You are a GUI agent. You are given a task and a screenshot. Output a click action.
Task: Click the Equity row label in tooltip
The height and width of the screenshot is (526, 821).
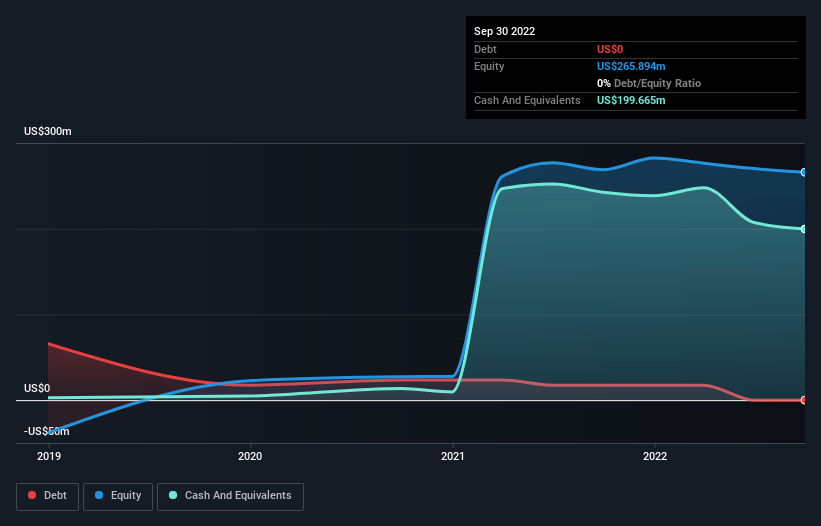[489, 66]
